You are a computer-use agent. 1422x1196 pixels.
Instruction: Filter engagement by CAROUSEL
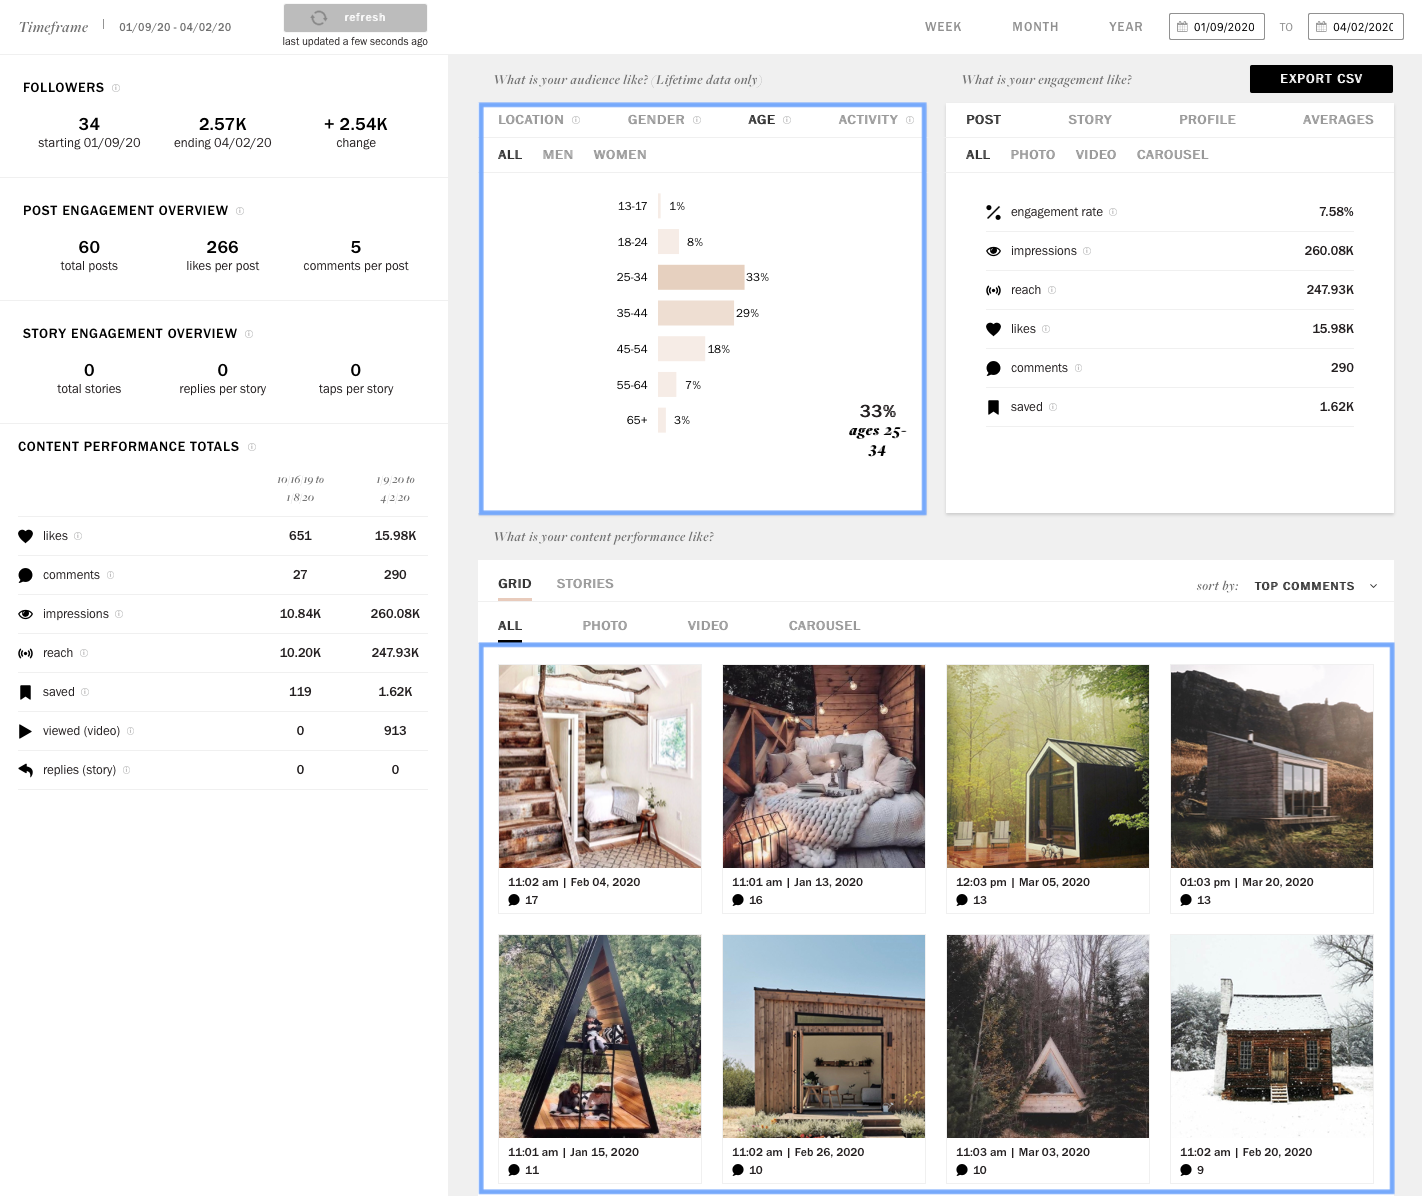pyautogui.click(x=1172, y=155)
